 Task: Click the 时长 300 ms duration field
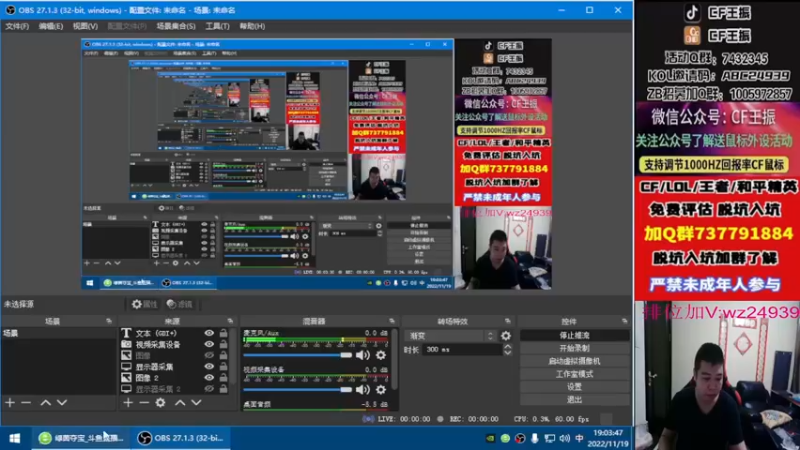[462, 349]
